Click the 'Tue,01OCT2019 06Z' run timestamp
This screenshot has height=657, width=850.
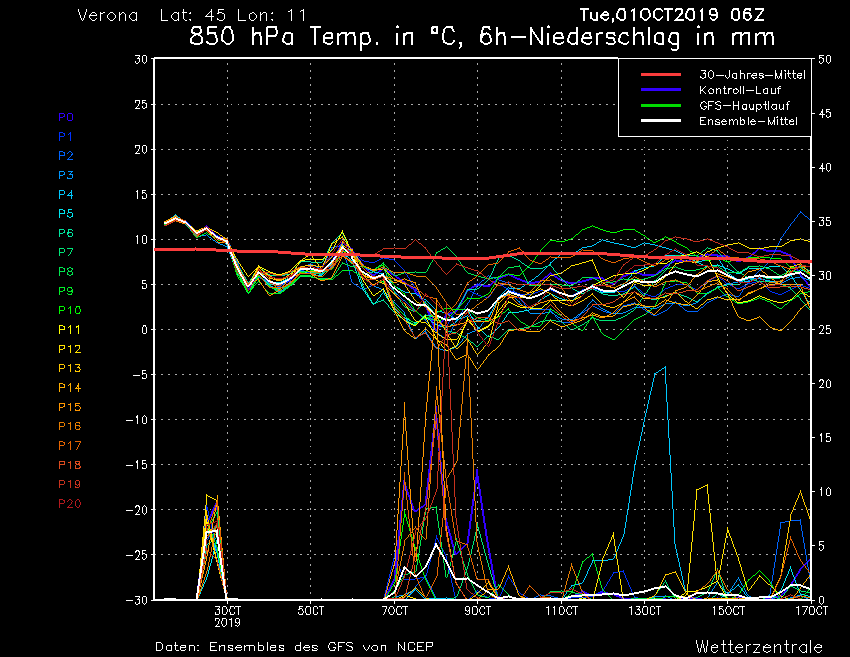pos(672,15)
